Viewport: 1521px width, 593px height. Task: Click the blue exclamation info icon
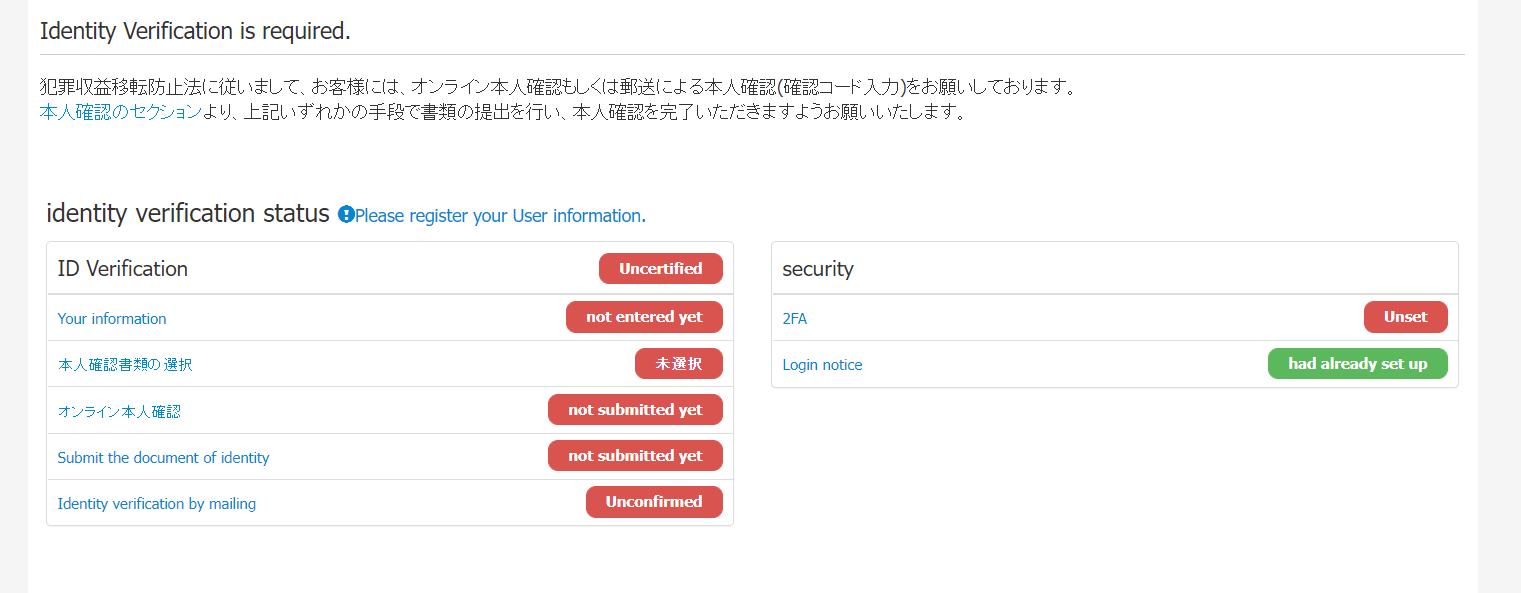346,214
